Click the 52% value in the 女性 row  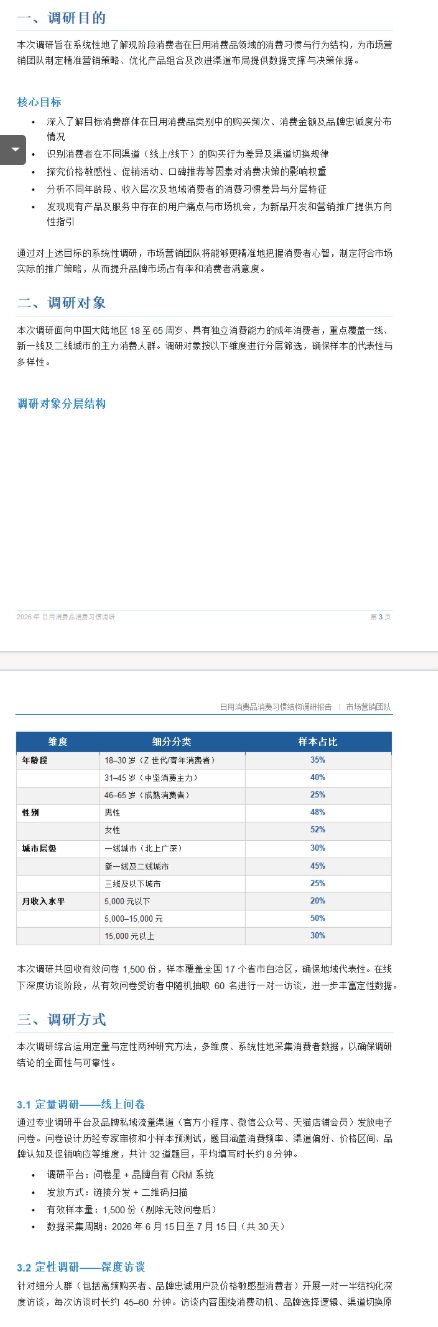(x=318, y=829)
